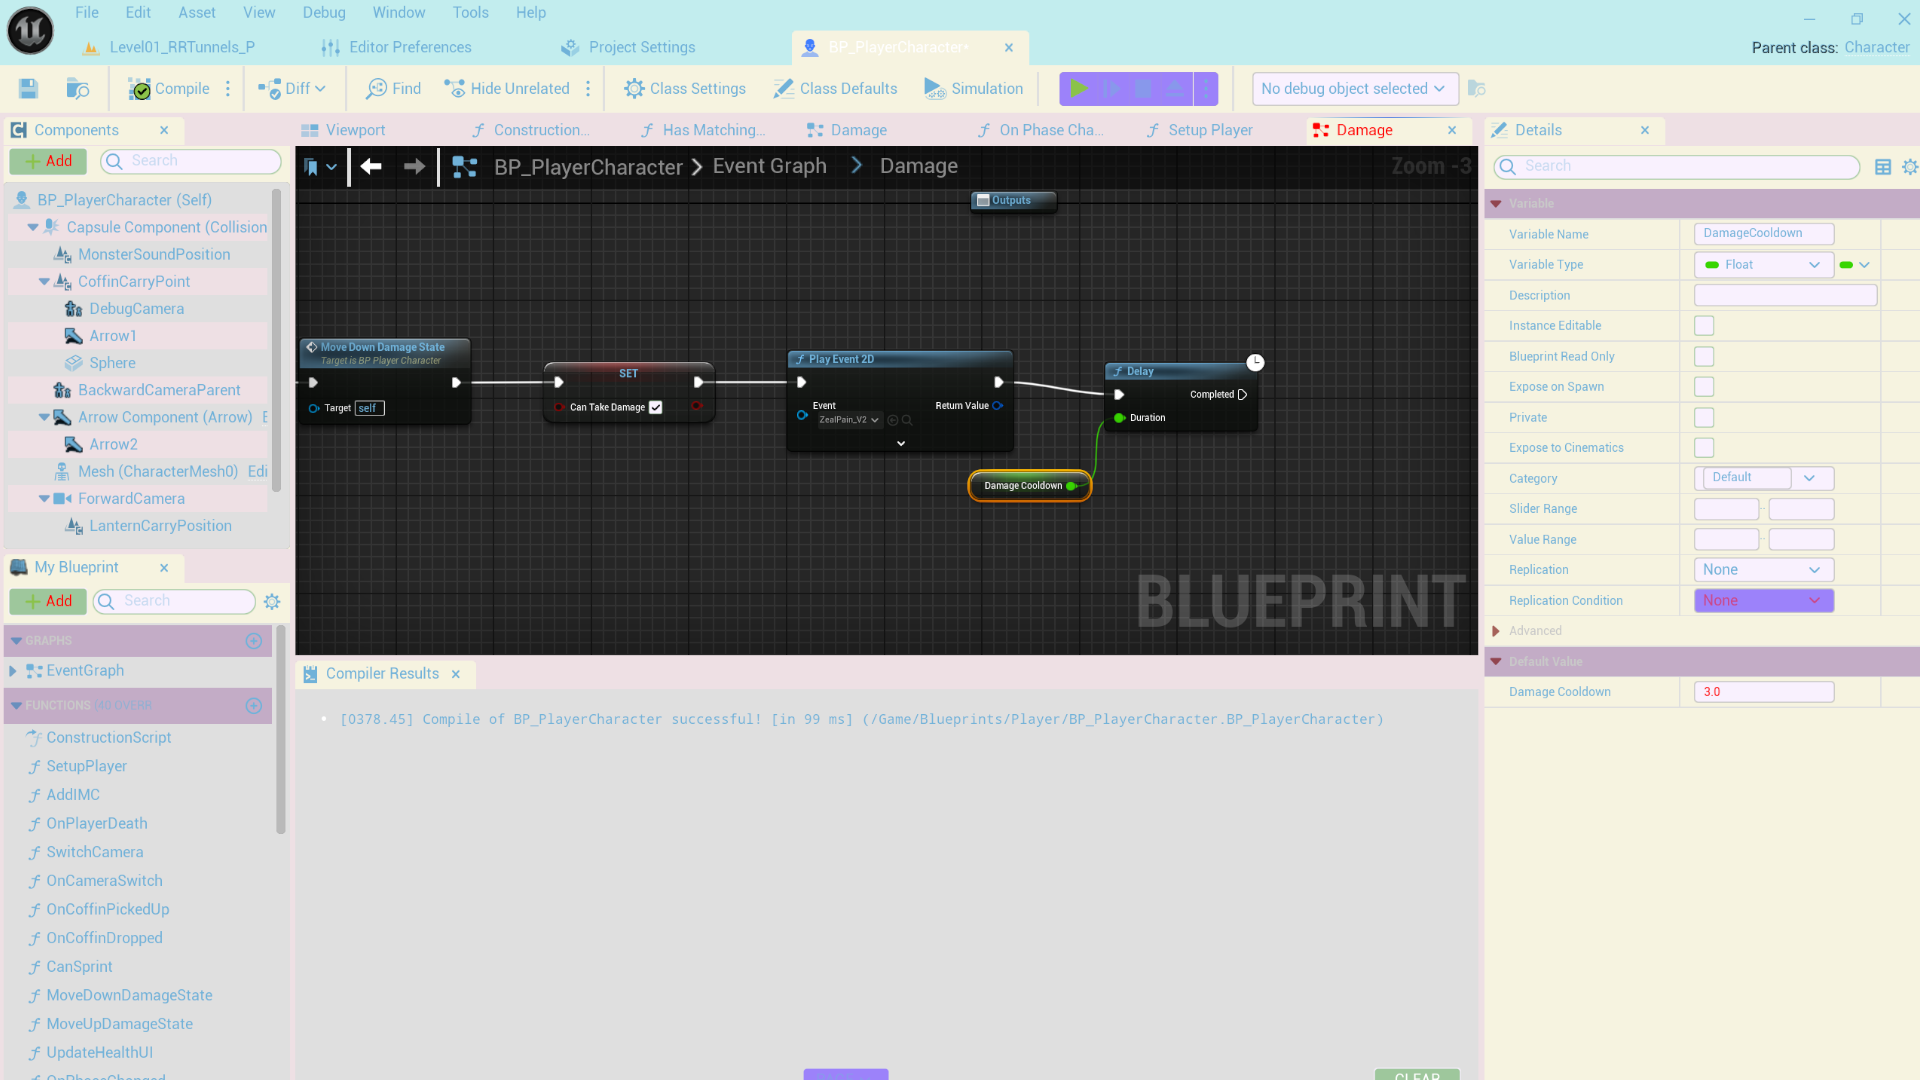Open the compile options three-dot menu
Image resolution: width=1920 pixels, height=1080 pixels.
click(x=228, y=89)
